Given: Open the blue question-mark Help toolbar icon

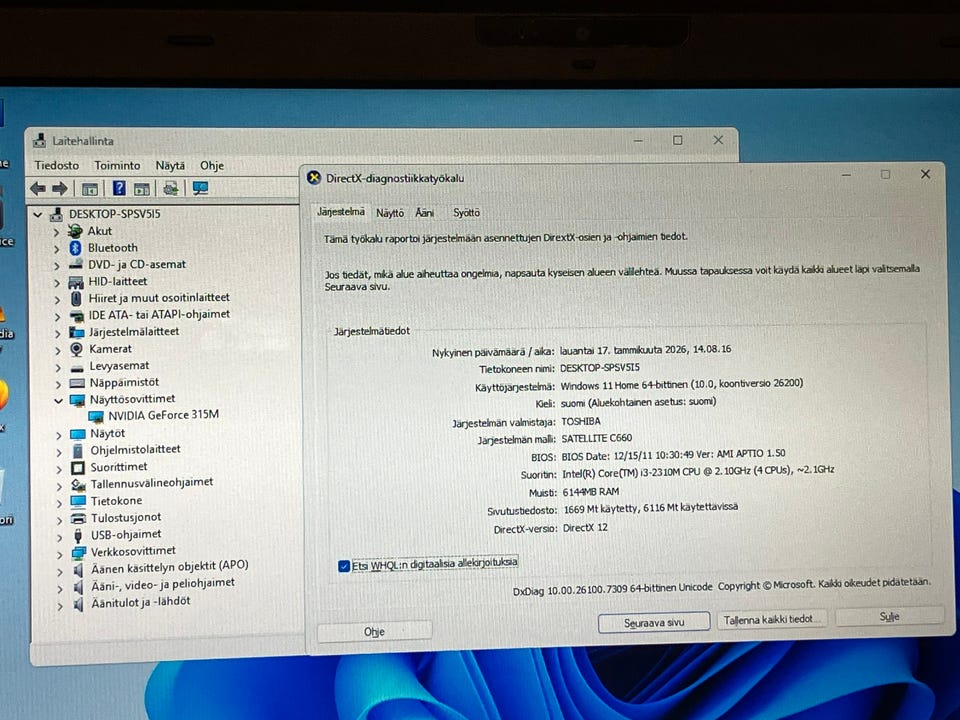Looking at the screenshot, I should 119,189.
